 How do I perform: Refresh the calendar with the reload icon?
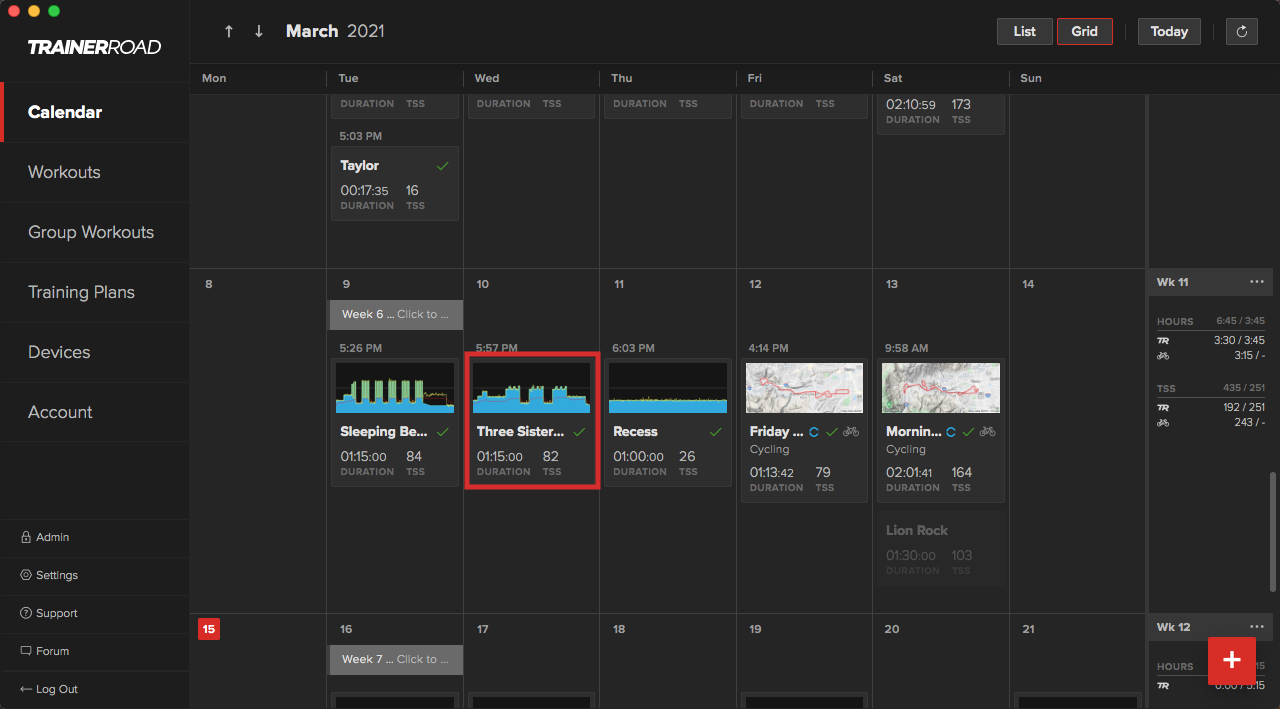[1242, 32]
